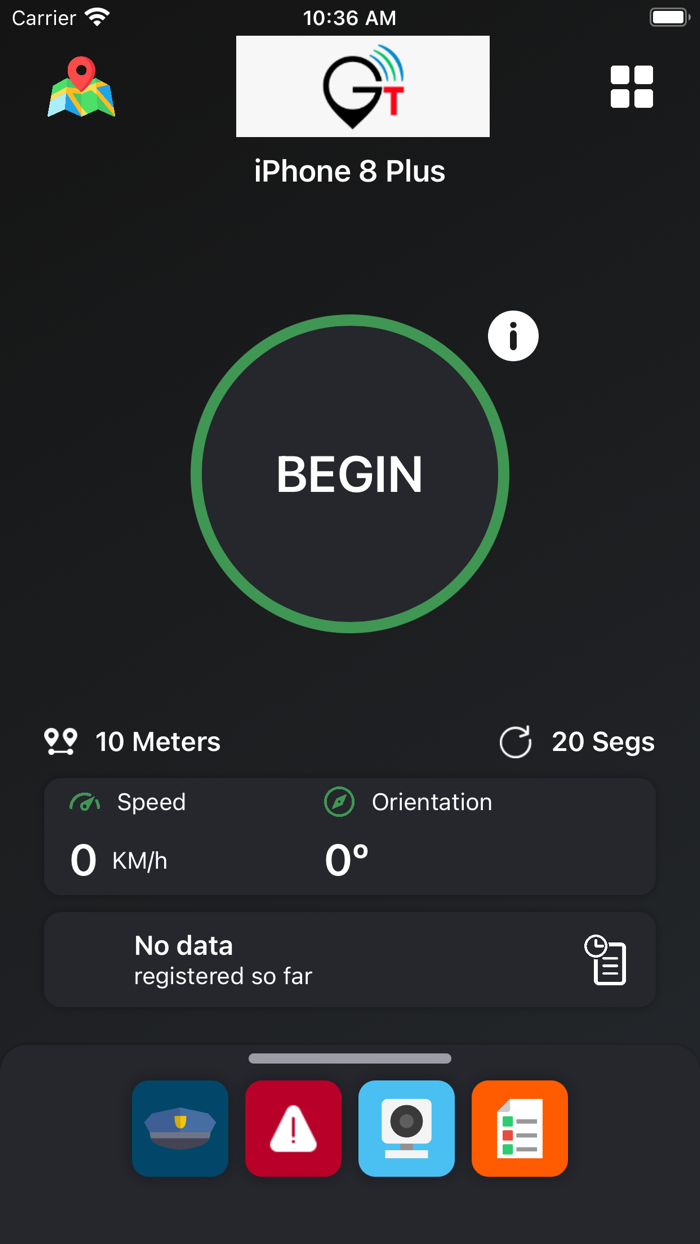
Task: Tap the refresh interval icon
Action: tap(515, 742)
